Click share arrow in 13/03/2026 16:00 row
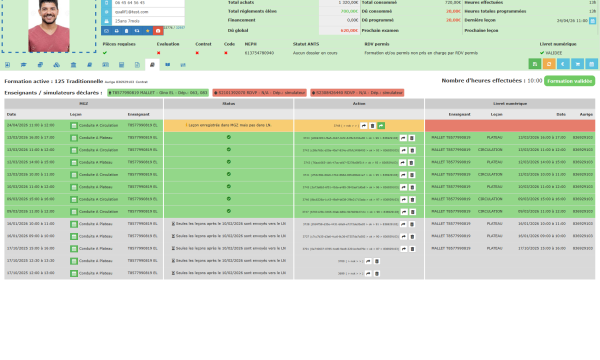 tap(403, 138)
